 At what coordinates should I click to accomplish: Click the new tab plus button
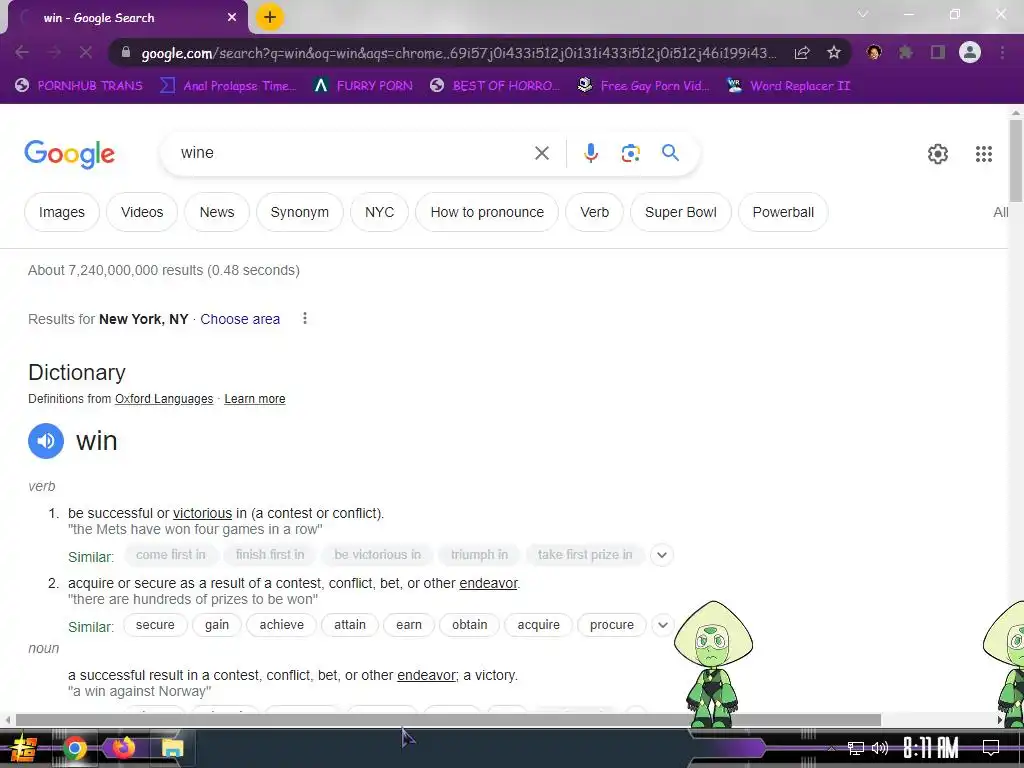coord(270,17)
